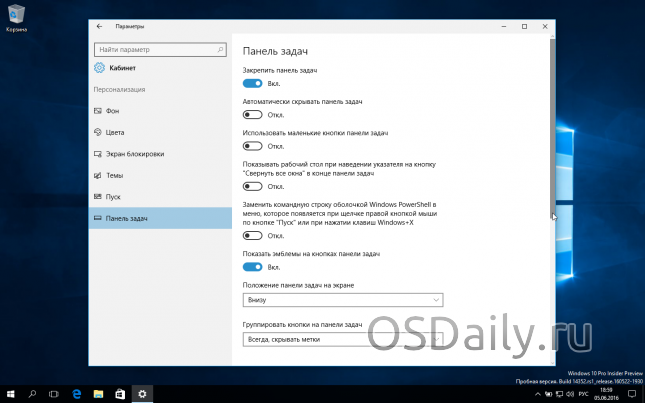Screen dimensions: 645x403
Task: Expand the Группировать кнопки dropdown
Action: coord(343,340)
